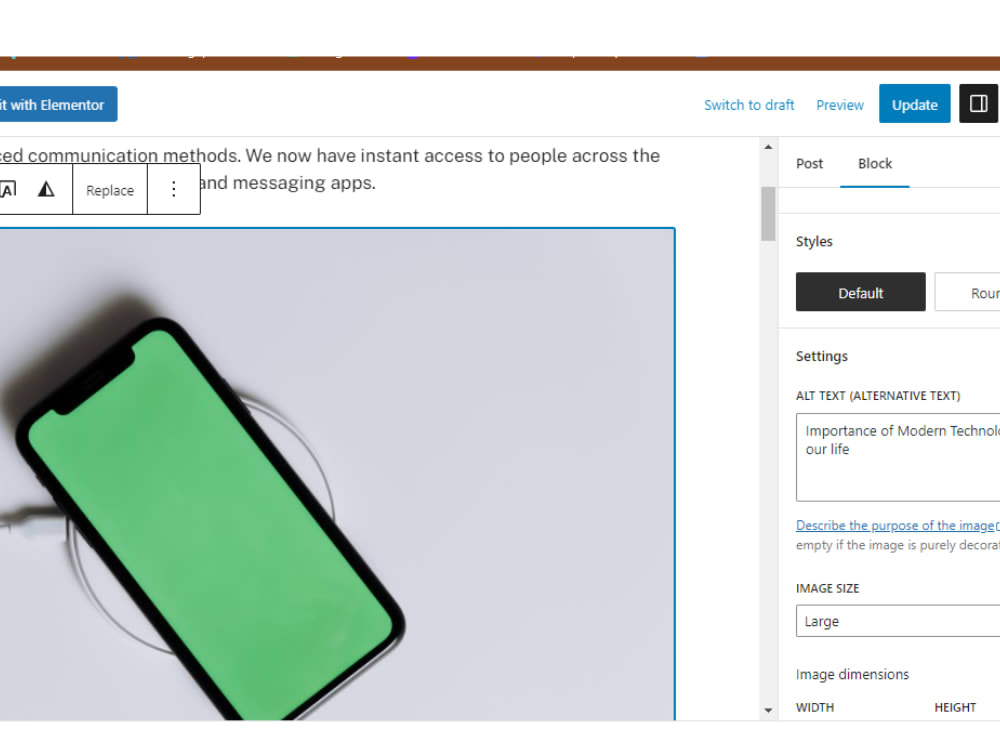Viewport: 1000px width, 750px height.
Task: Open the post Preview
Action: [839, 105]
